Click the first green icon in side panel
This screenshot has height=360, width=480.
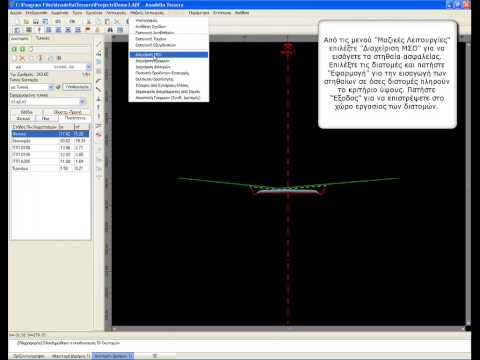pyautogui.click(x=14, y=49)
